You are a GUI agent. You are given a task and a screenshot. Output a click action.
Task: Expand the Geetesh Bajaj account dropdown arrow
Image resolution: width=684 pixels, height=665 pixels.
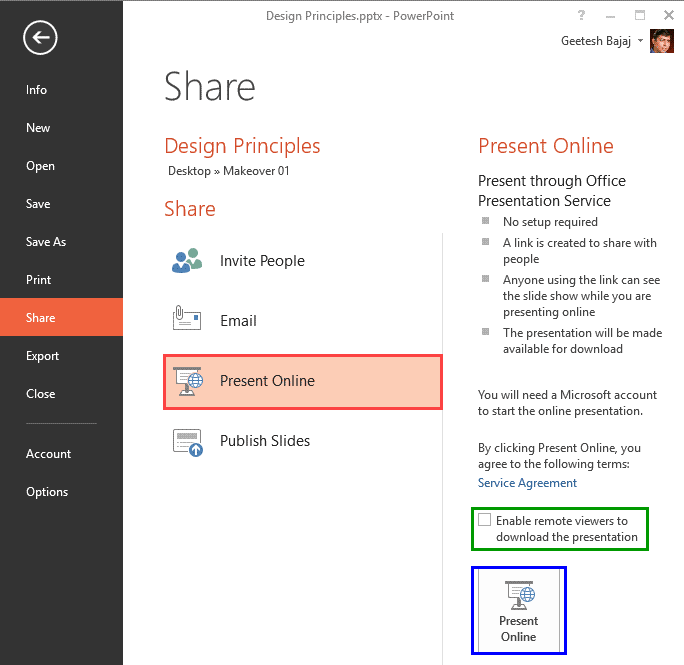640,41
